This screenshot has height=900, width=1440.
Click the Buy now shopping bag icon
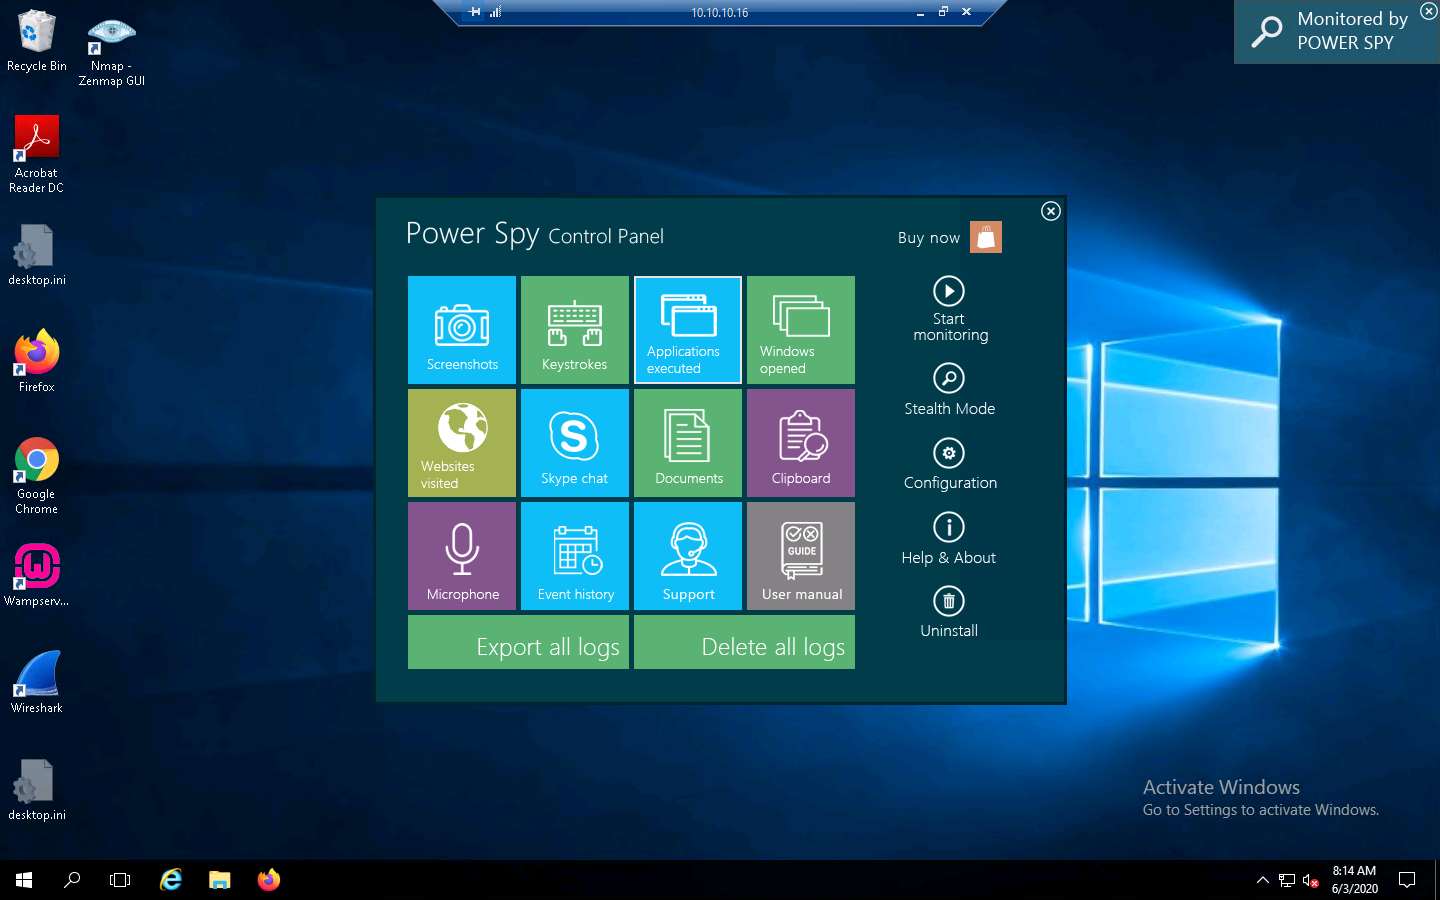coord(986,237)
